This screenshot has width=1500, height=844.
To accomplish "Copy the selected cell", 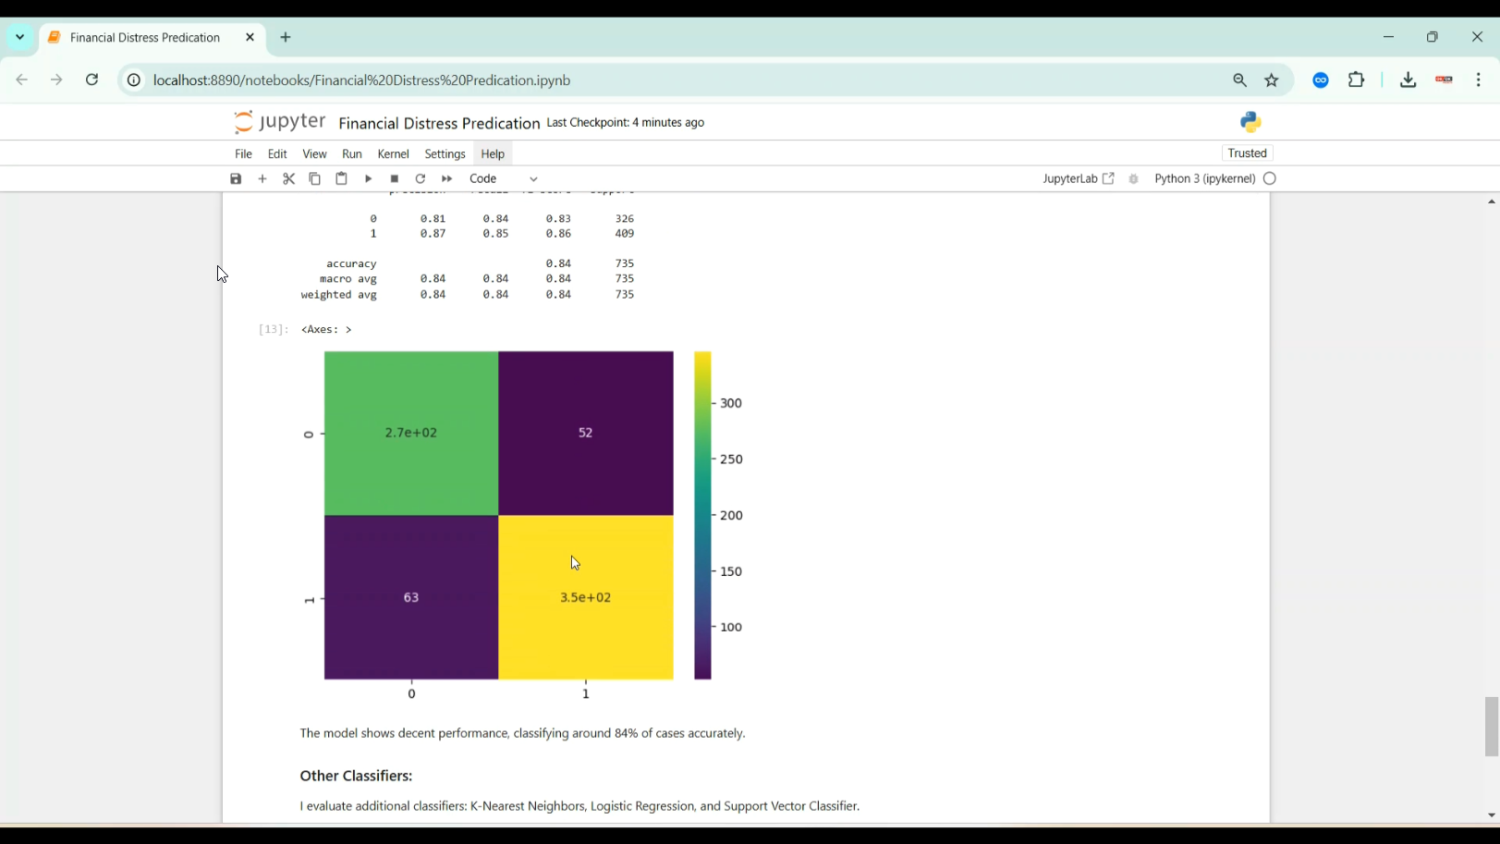I will [315, 179].
